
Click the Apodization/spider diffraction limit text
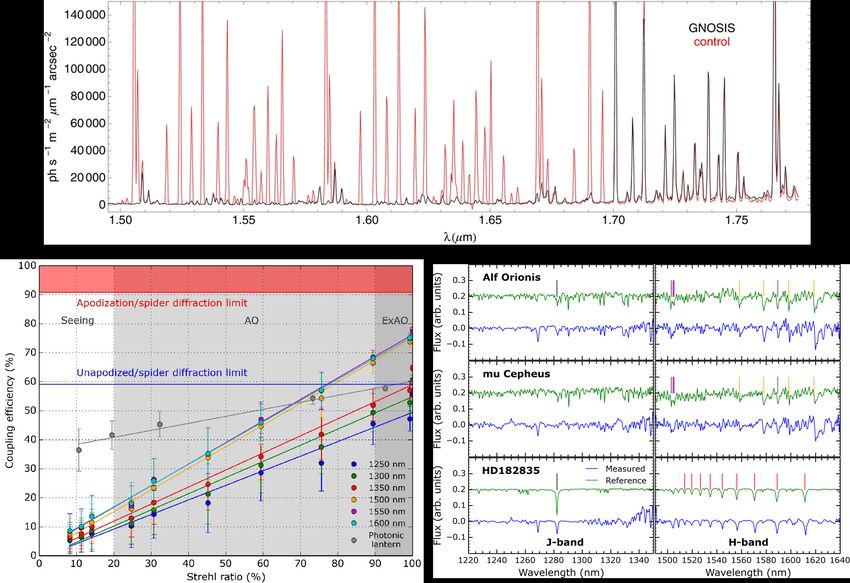pos(162,303)
